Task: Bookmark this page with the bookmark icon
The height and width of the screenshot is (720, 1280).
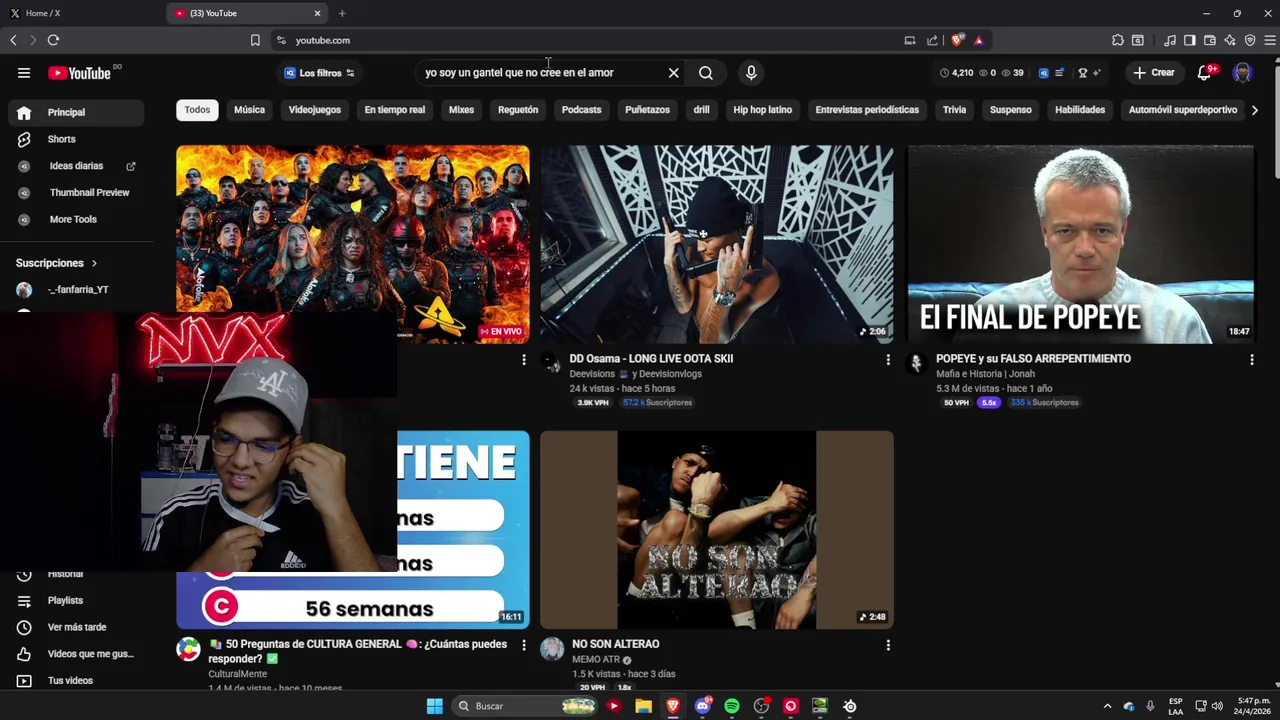Action: (x=255, y=40)
